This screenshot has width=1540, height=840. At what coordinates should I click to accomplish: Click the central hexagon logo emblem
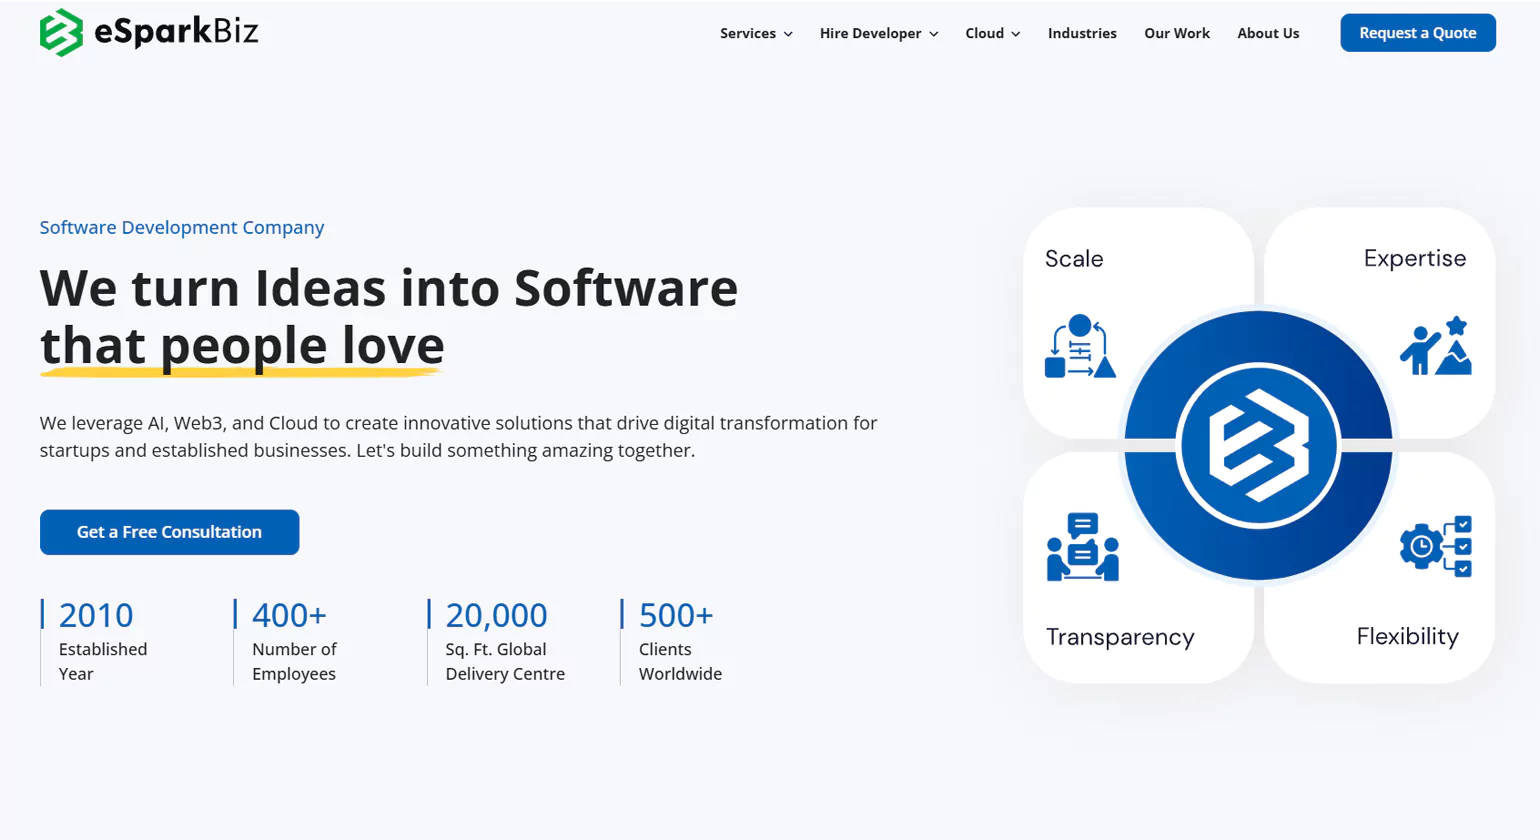point(1258,446)
